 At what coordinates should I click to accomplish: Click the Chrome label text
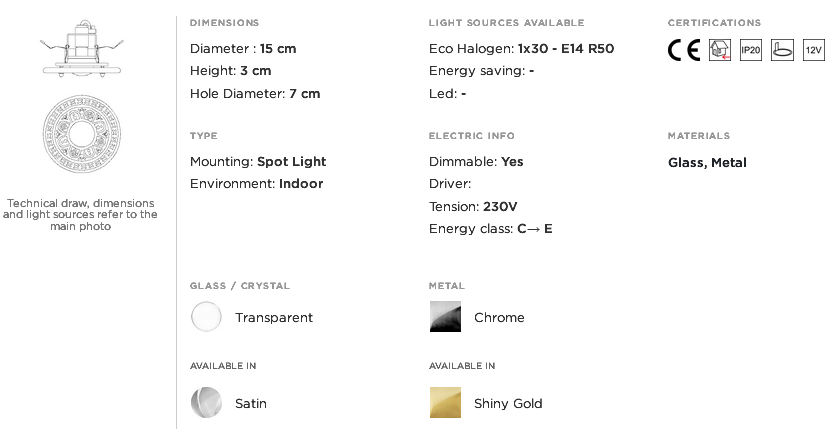click(x=499, y=318)
